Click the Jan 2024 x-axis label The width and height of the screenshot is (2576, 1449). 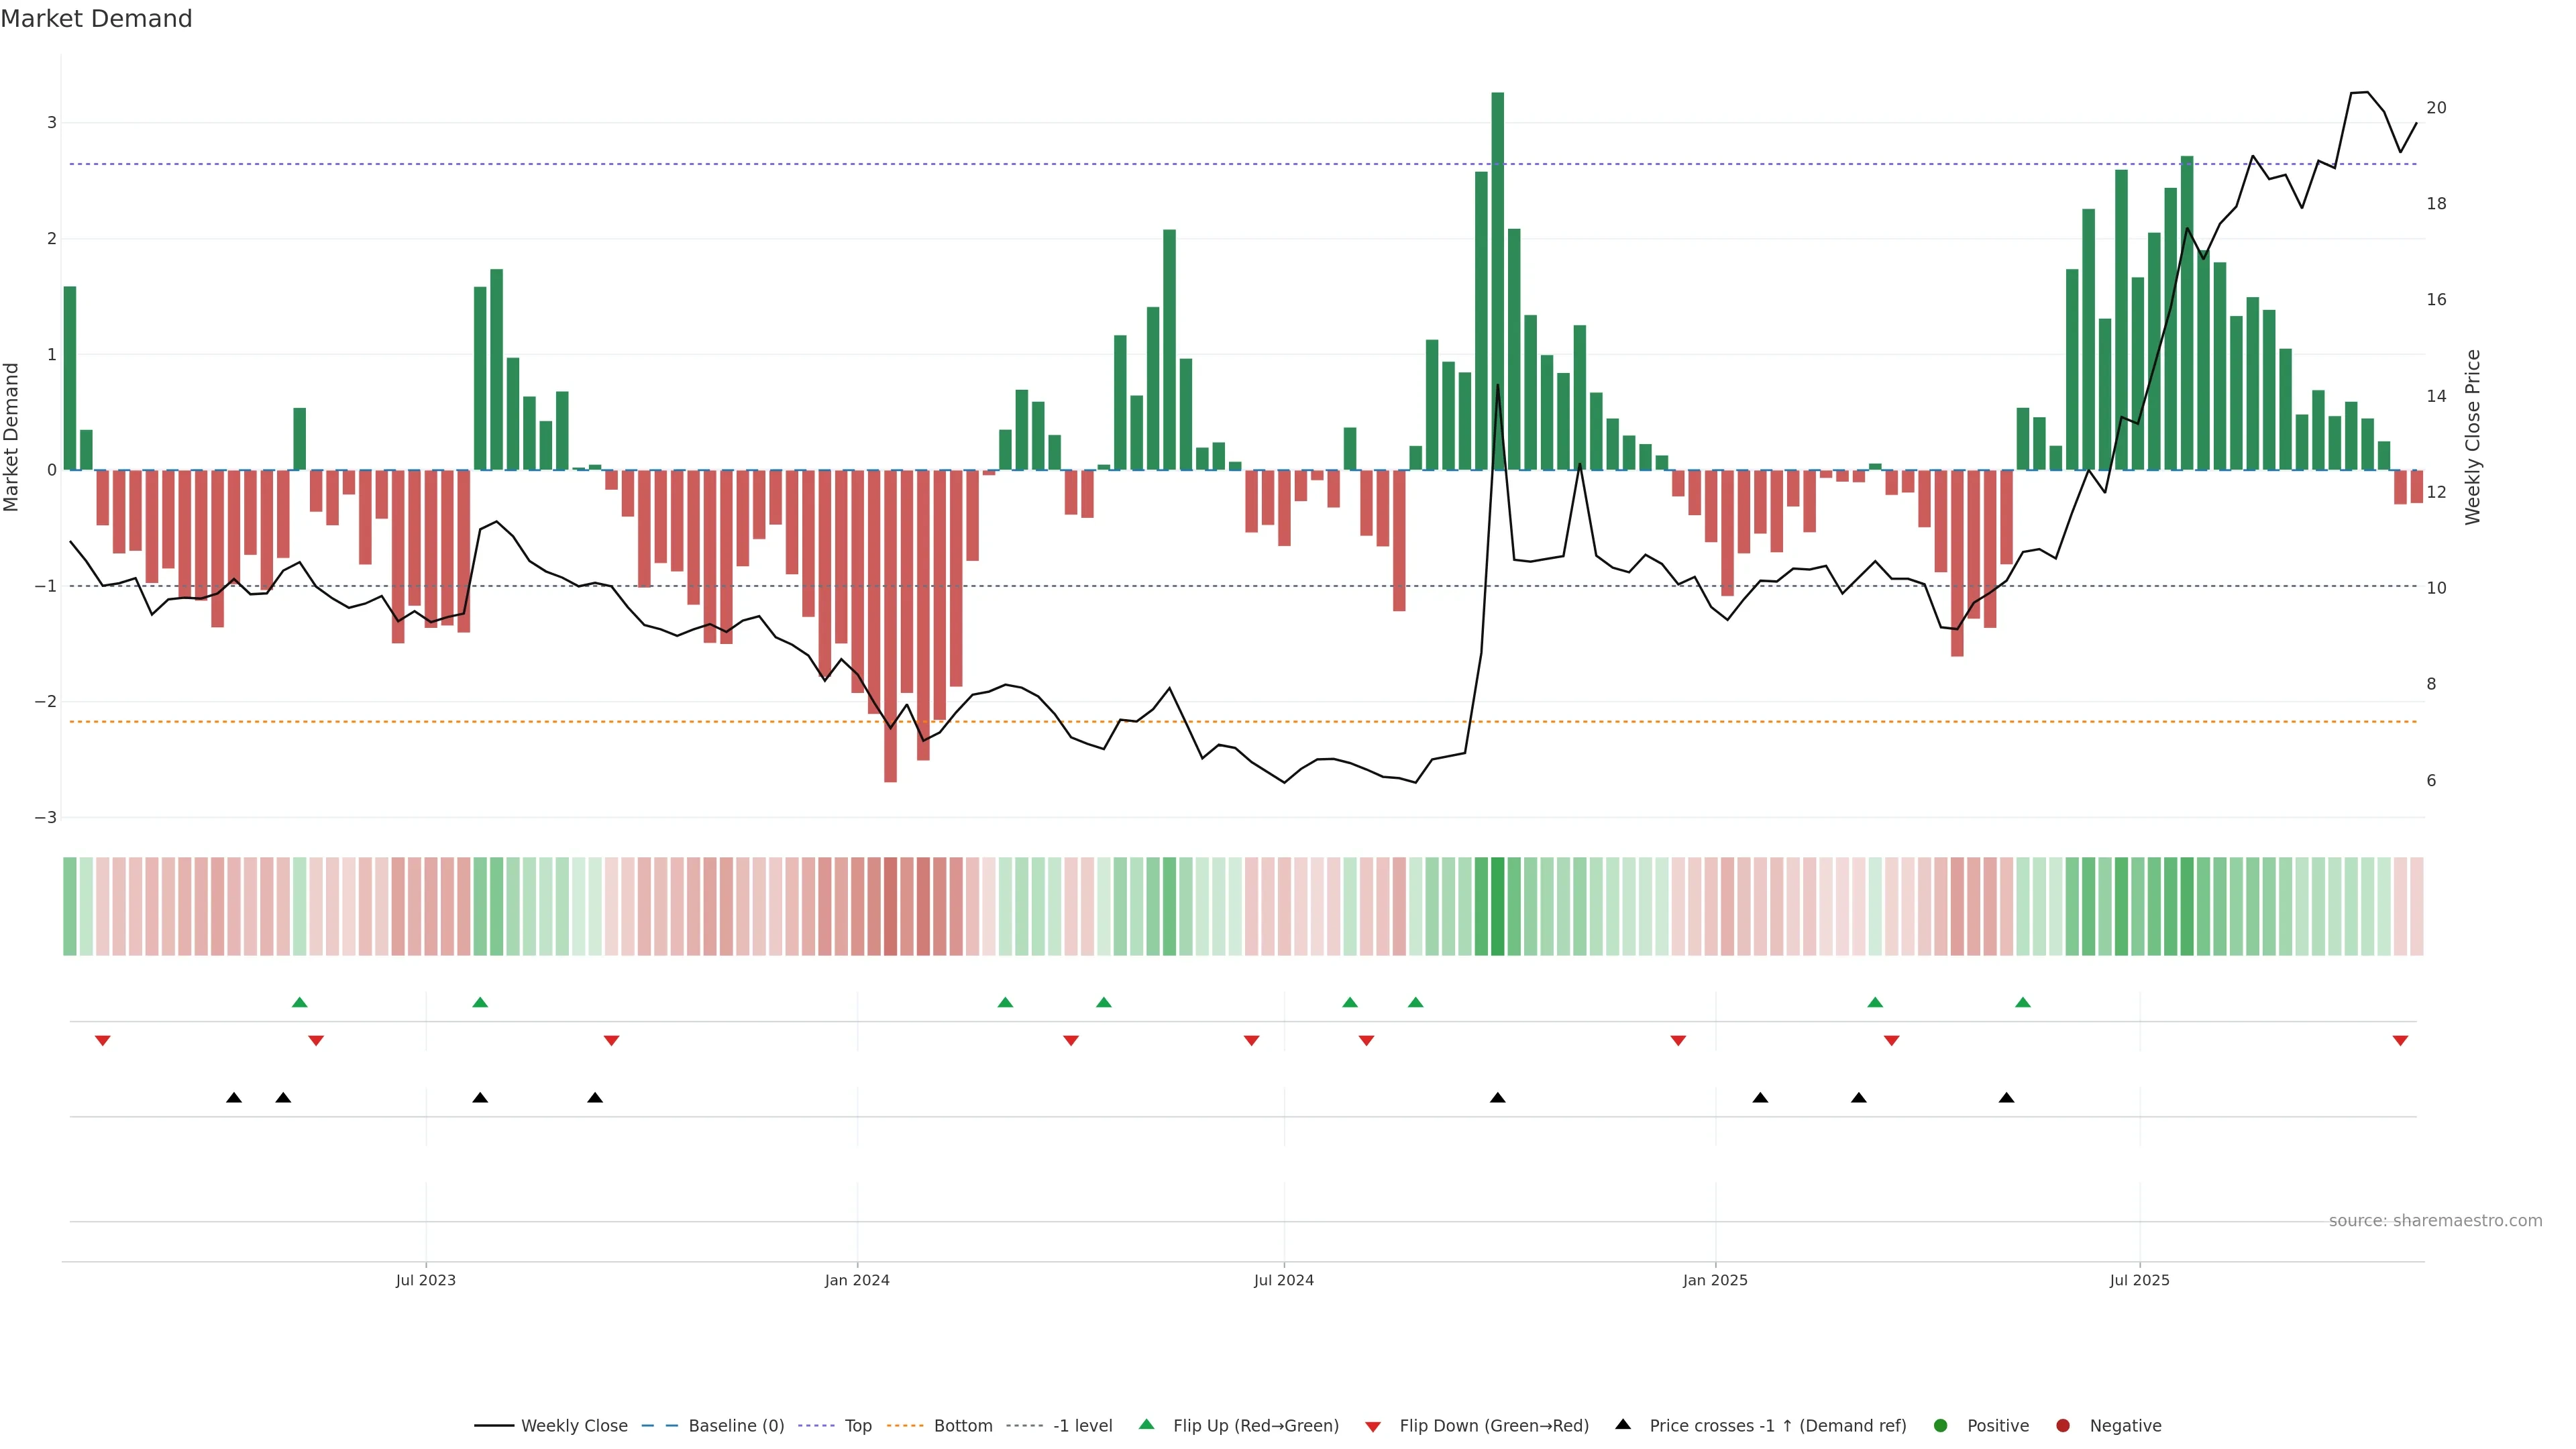pos(857,1280)
